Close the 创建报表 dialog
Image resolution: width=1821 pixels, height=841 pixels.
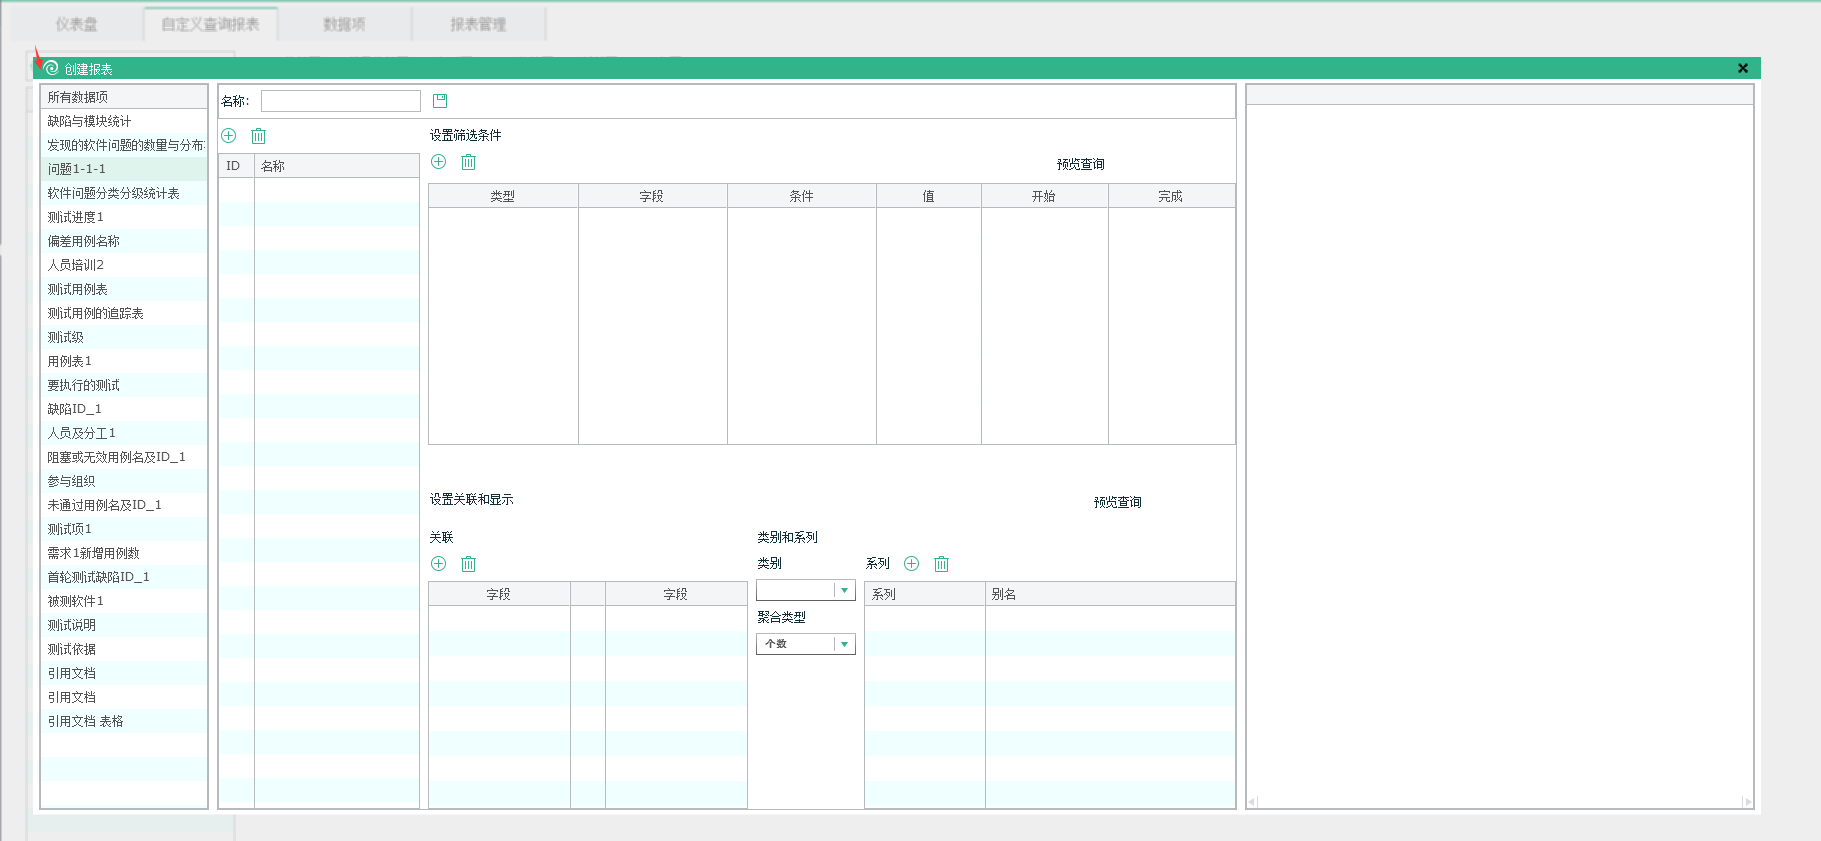coord(1743,68)
